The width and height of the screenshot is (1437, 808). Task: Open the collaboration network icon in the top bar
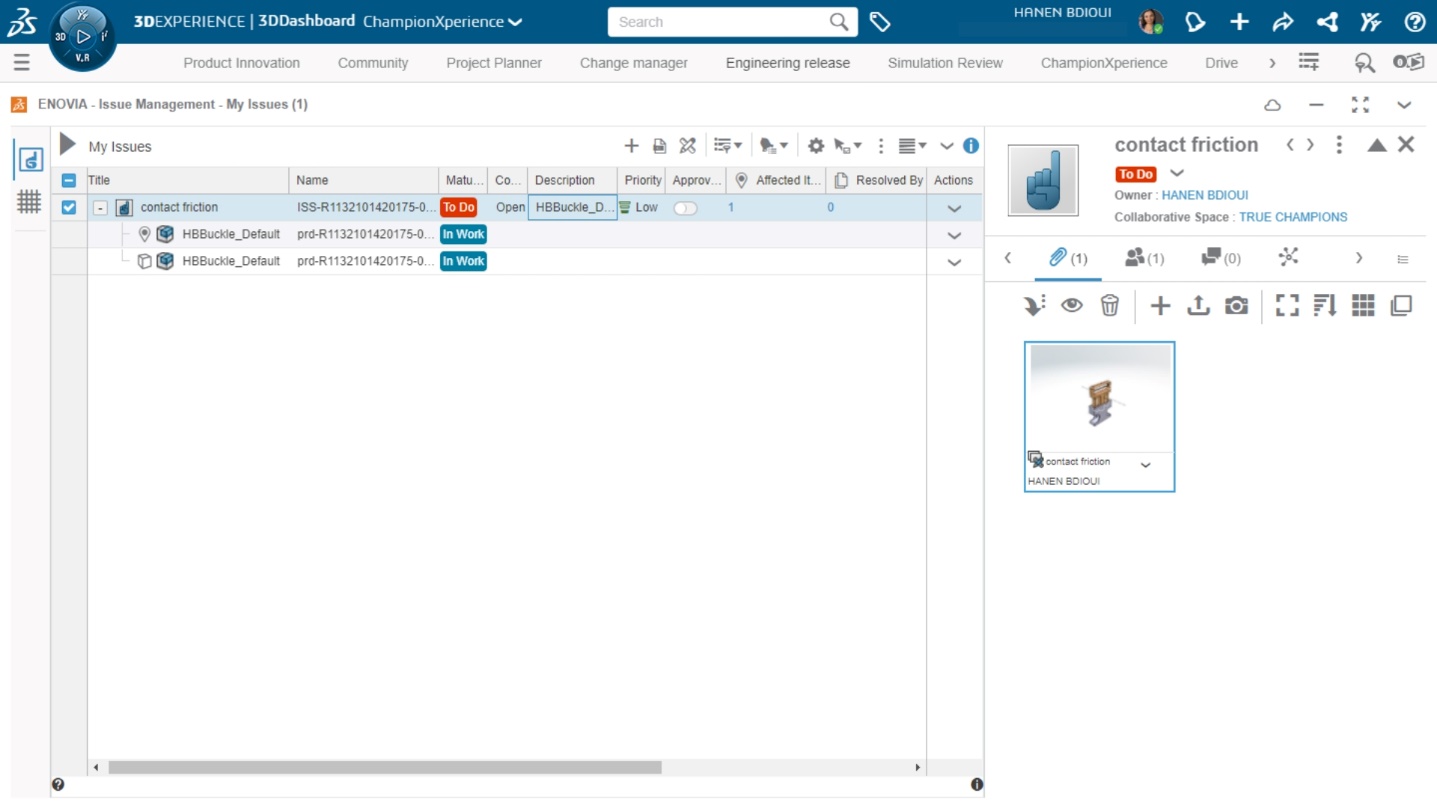tap(1327, 22)
